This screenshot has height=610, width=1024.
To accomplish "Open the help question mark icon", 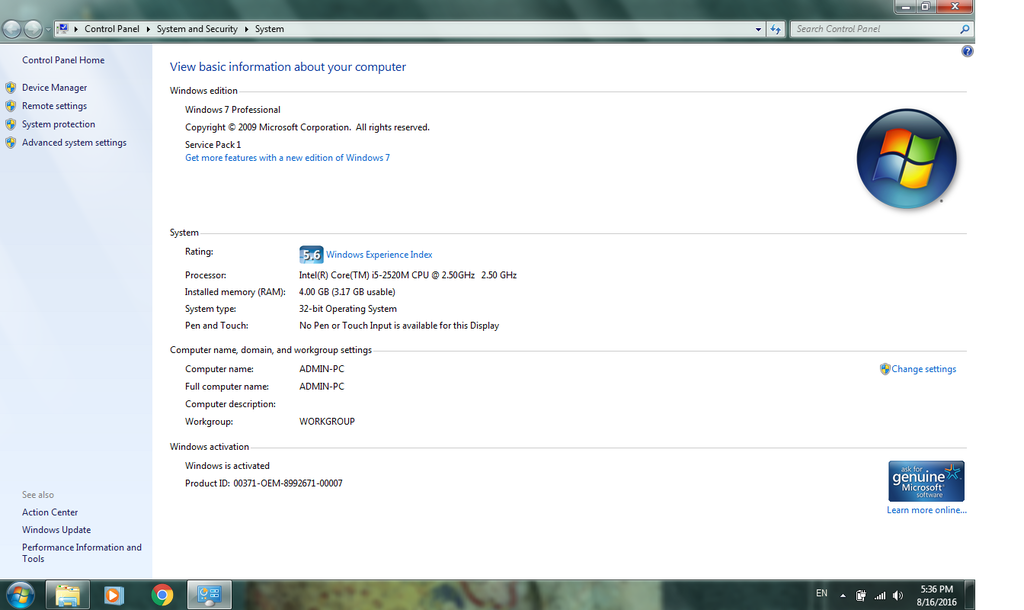I will coord(967,51).
